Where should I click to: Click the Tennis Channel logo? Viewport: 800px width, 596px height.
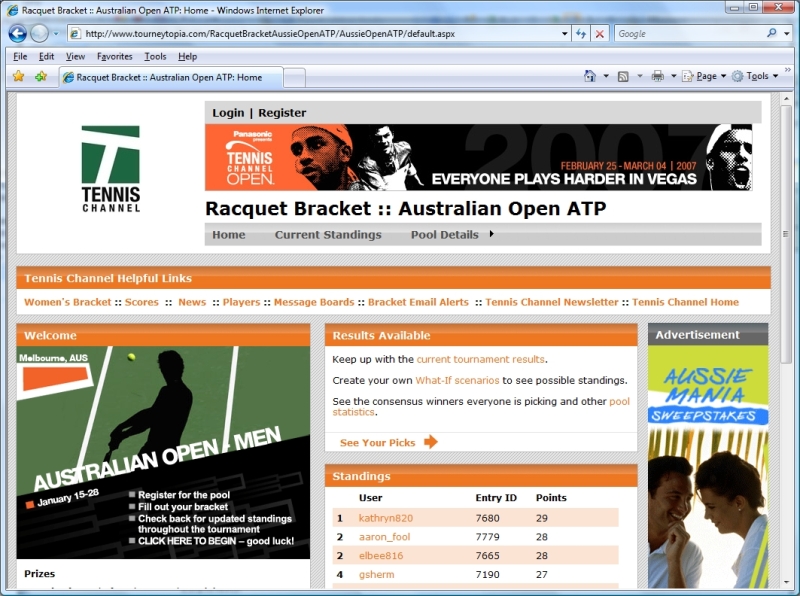pos(111,169)
